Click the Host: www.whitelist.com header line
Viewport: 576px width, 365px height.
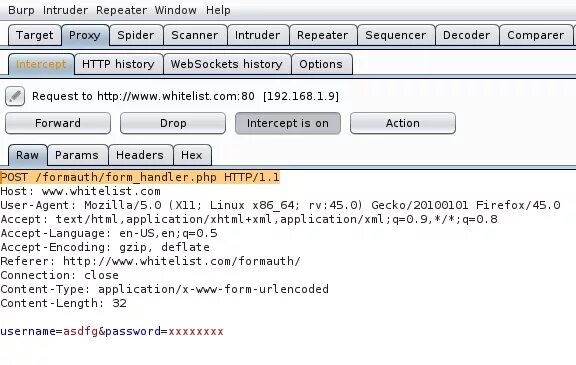pyautogui.click(x=80, y=191)
